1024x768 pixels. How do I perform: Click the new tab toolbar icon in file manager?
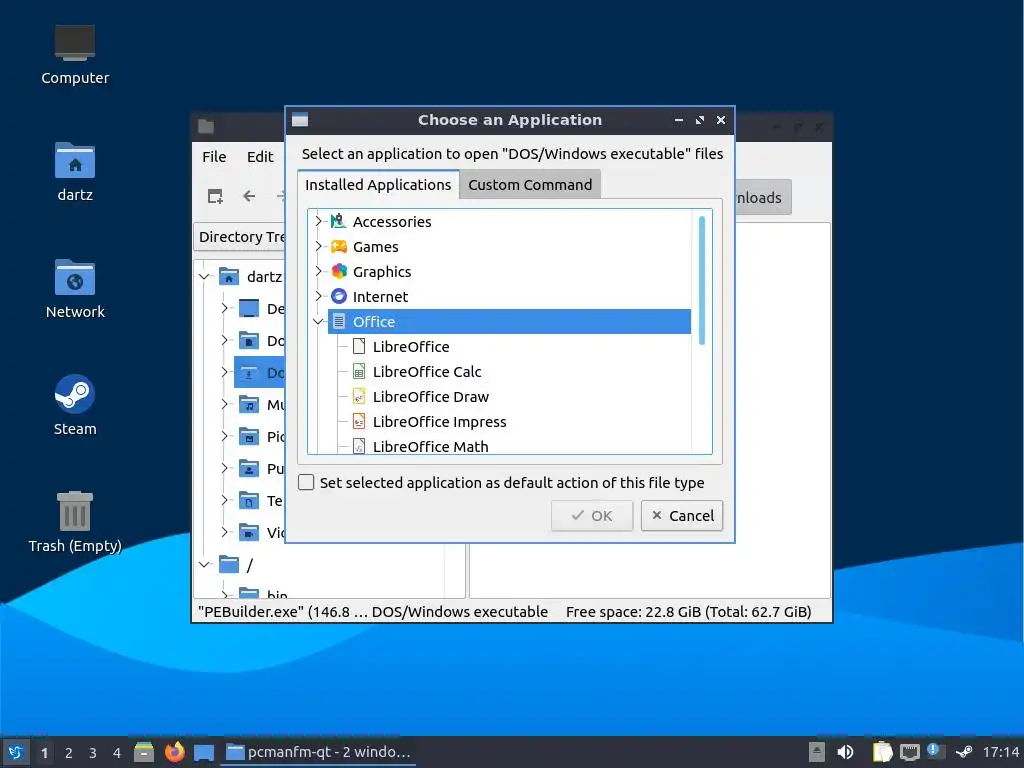215,196
